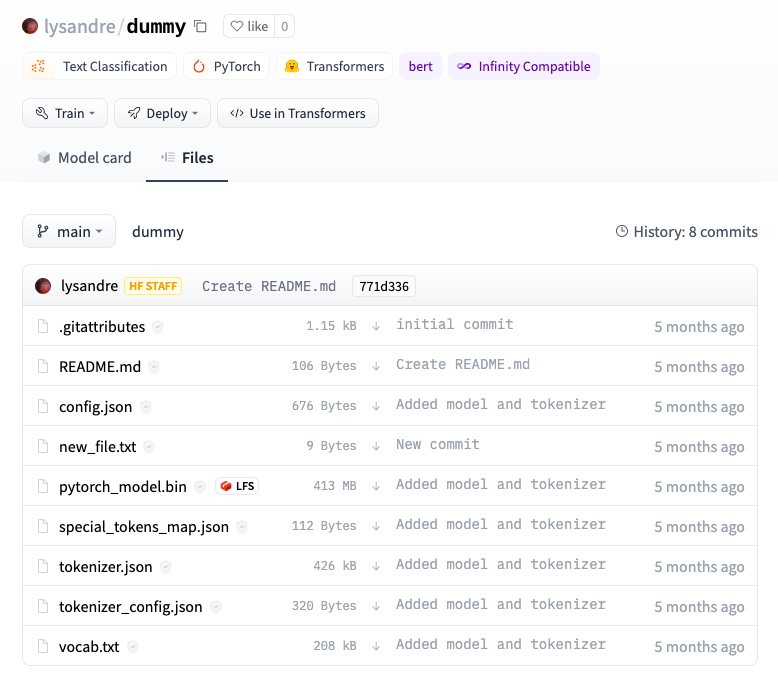This screenshot has width=778, height=681.
Task: Copy the model name with the copy icon
Action: coord(200,26)
